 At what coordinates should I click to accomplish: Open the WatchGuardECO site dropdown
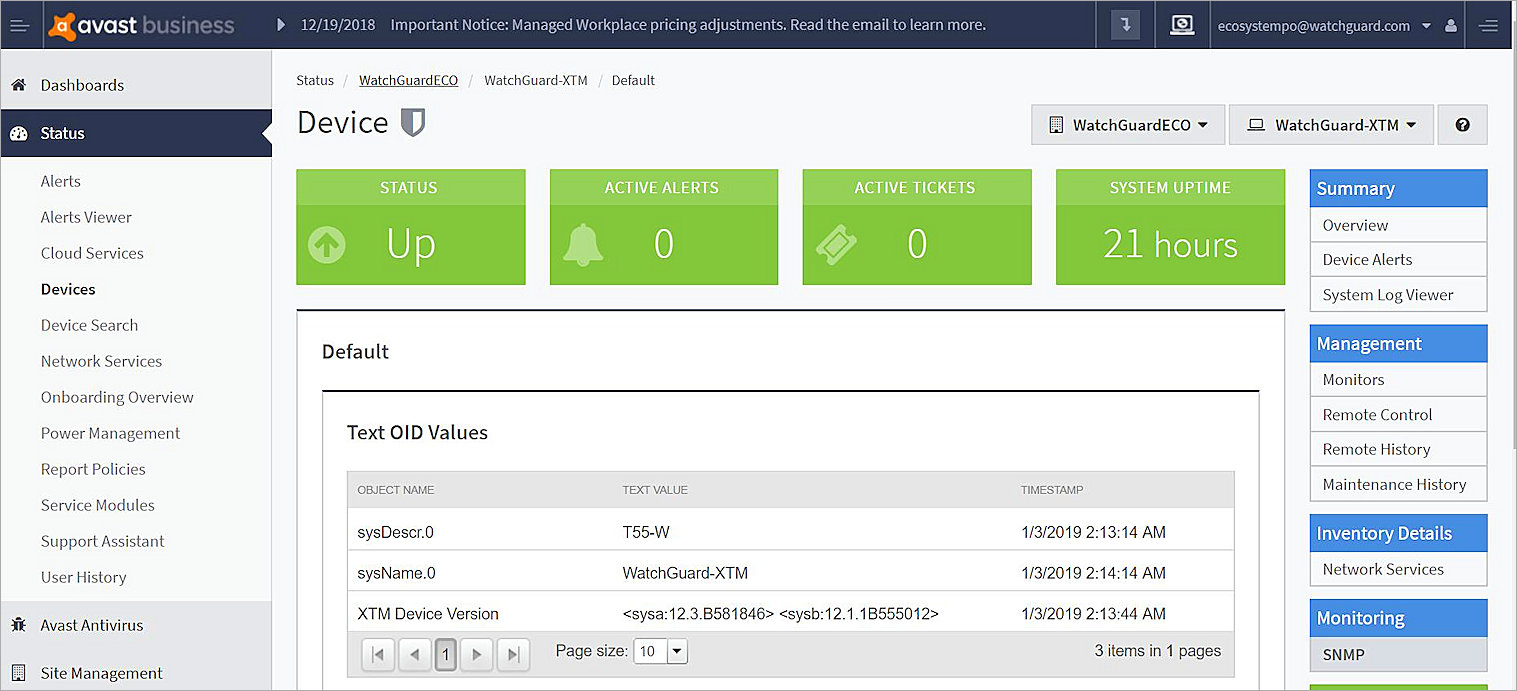[1128, 124]
